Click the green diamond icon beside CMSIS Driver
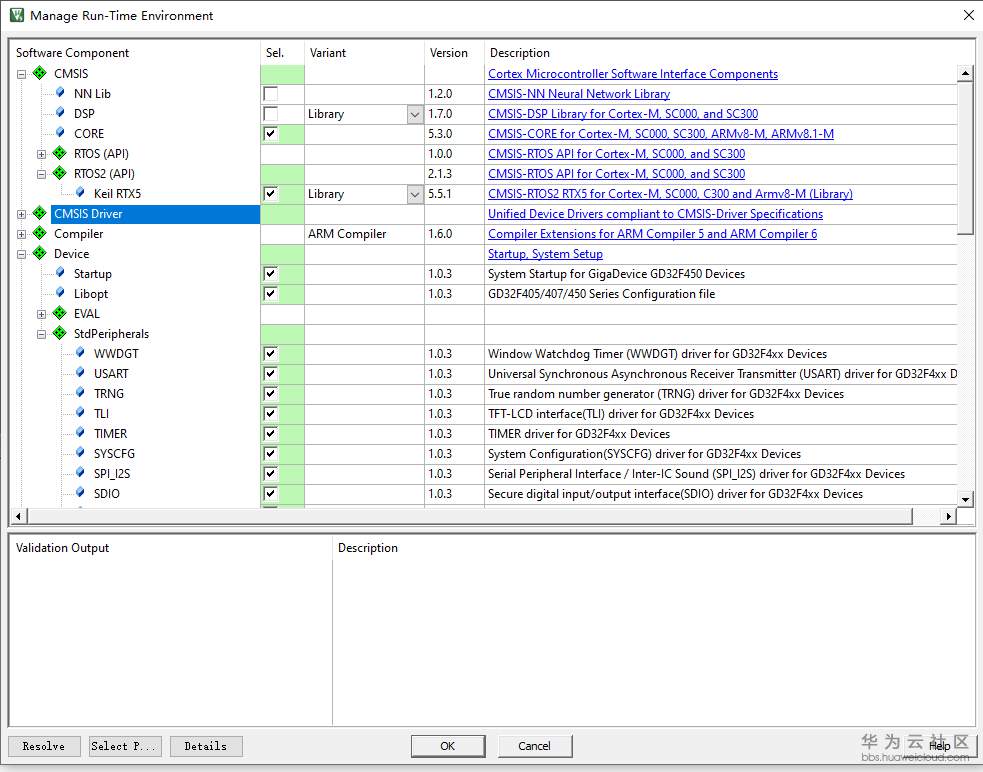 coord(39,213)
